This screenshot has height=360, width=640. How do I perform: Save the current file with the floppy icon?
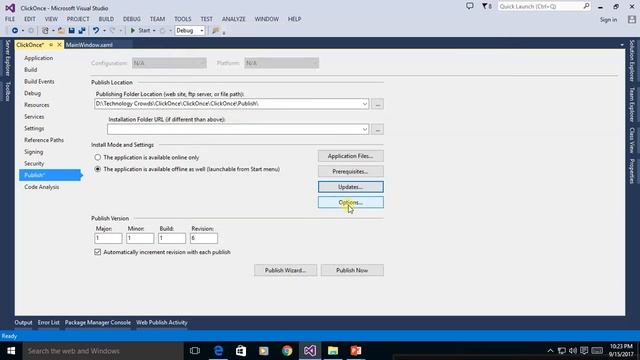(x=71, y=31)
